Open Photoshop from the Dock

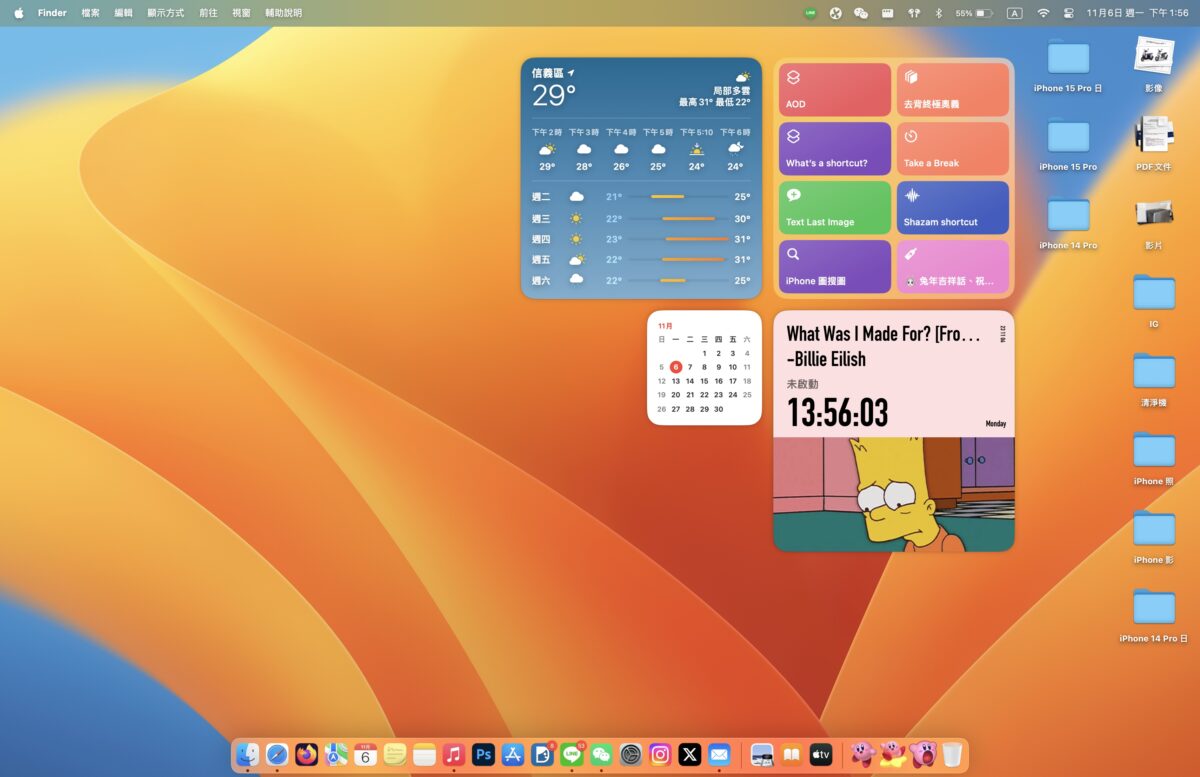pos(483,754)
